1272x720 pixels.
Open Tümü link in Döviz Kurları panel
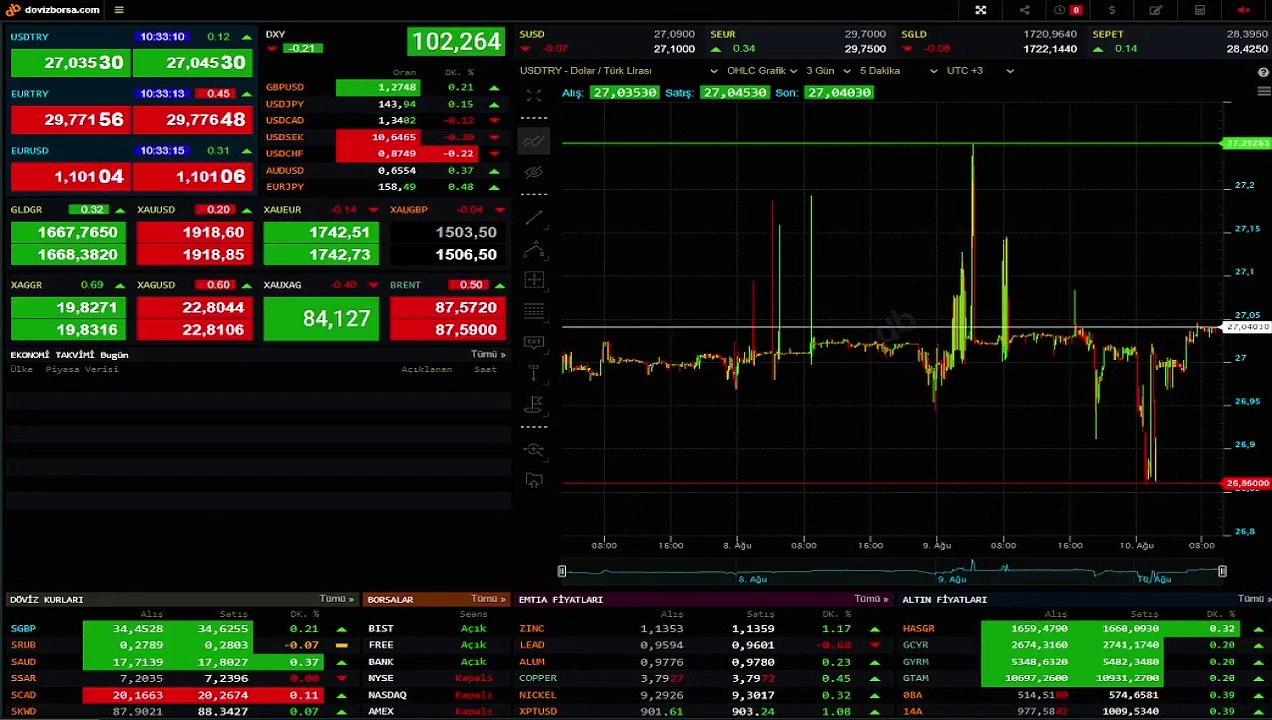coord(336,599)
